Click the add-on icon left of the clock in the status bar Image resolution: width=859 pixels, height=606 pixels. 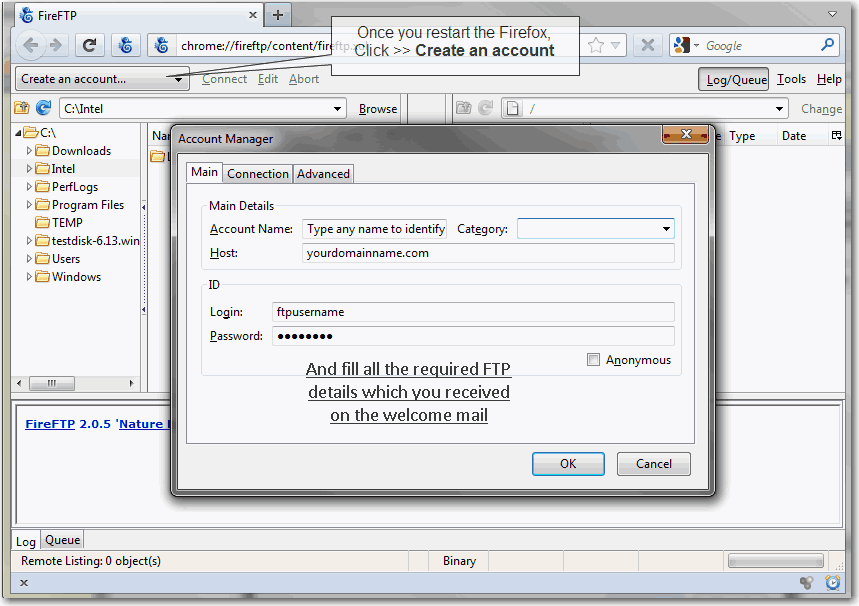(x=806, y=582)
